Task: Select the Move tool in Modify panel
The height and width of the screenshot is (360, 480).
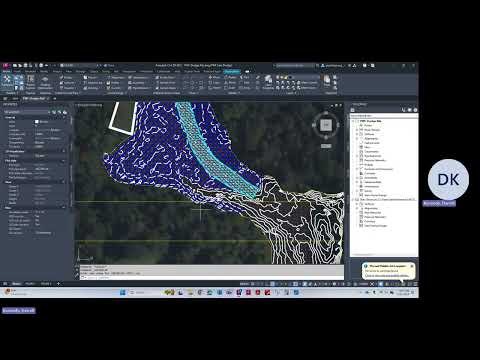Action: pos(214,77)
